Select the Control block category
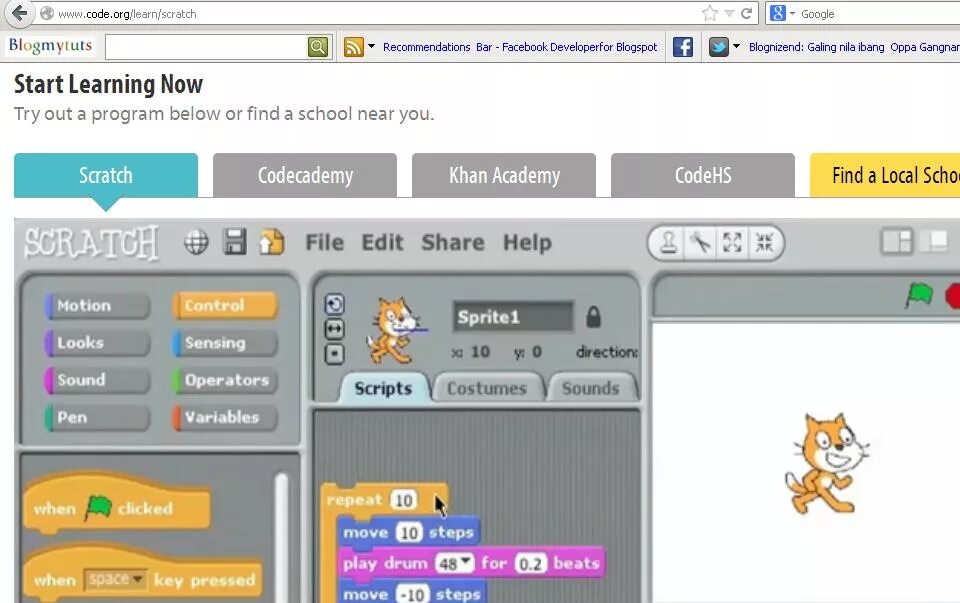960x603 pixels. (225, 305)
